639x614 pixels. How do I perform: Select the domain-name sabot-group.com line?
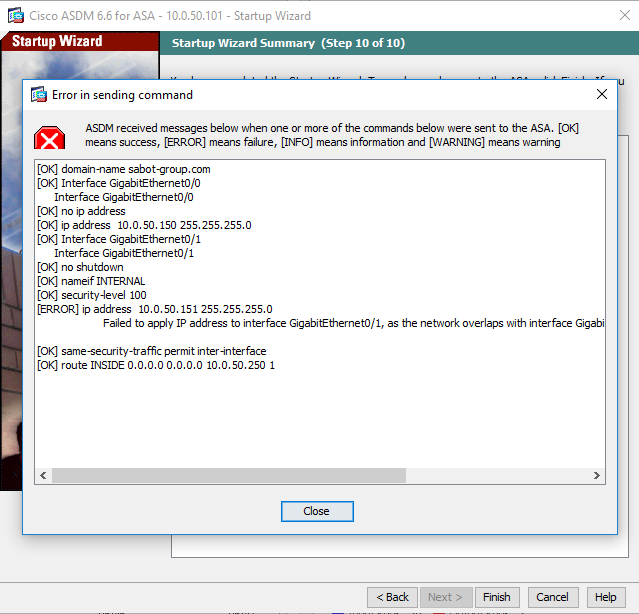point(124,169)
